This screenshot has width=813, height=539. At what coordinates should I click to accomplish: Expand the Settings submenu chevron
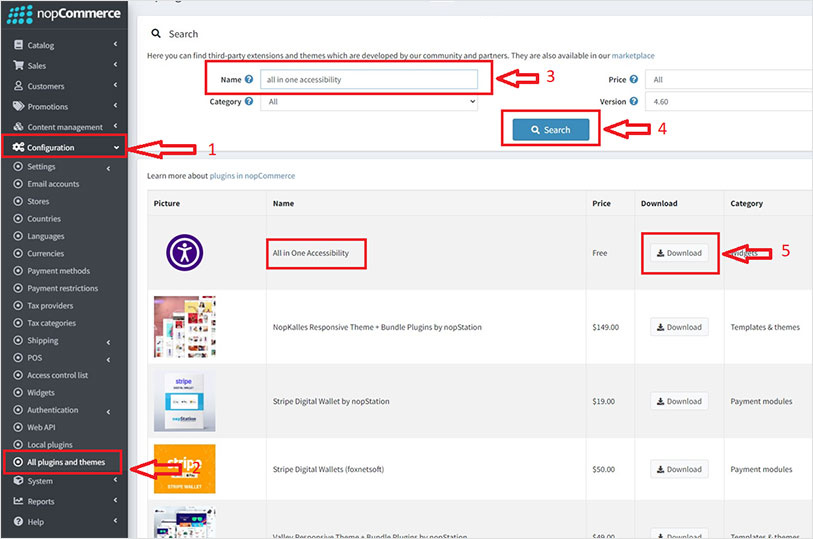coord(108,168)
